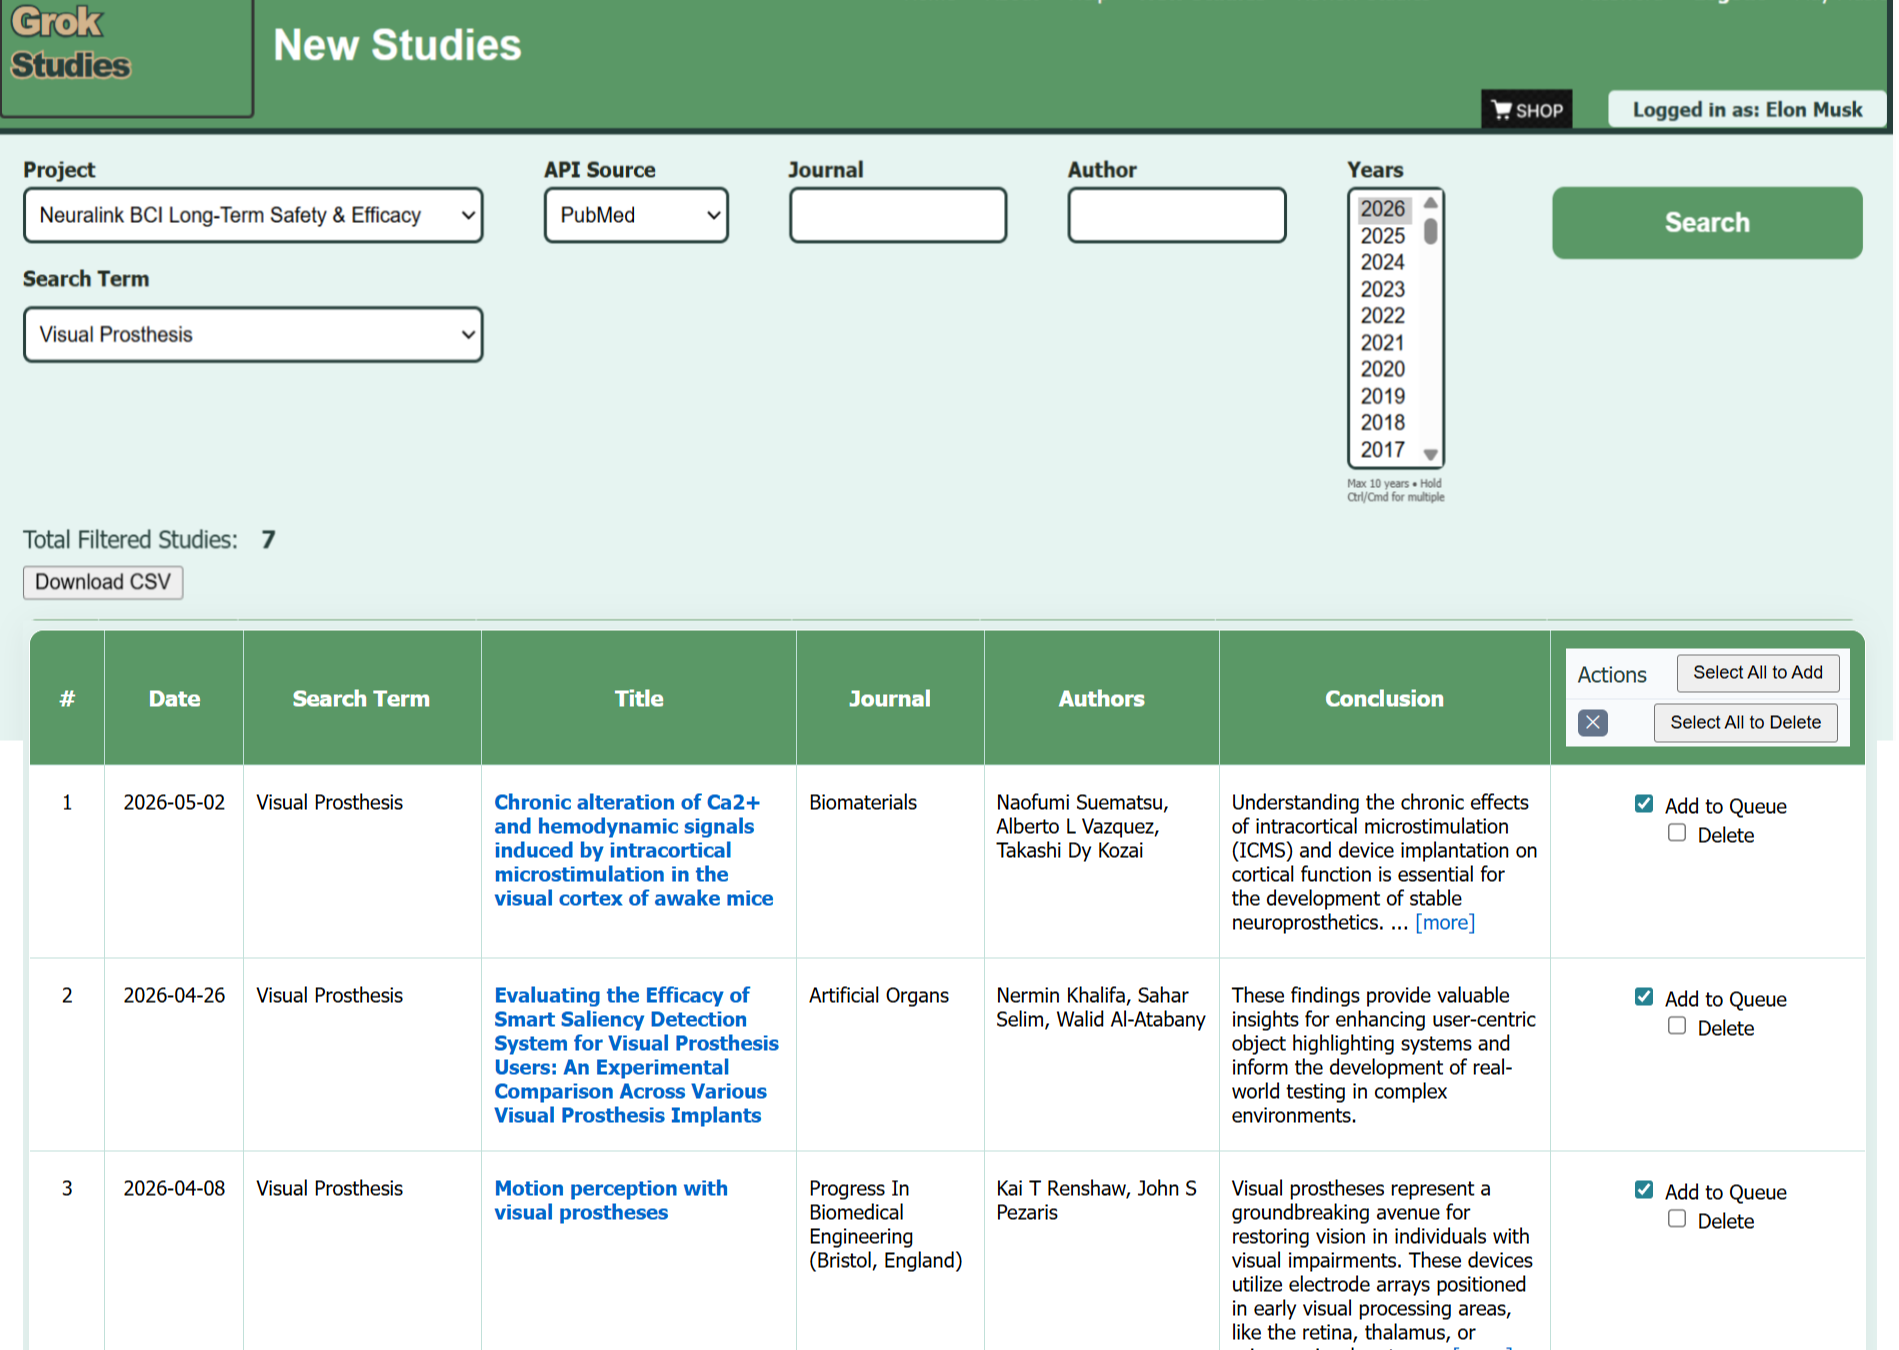
Task: Uncheck Add to Queue for row 2
Action: [x=1643, y=997]
